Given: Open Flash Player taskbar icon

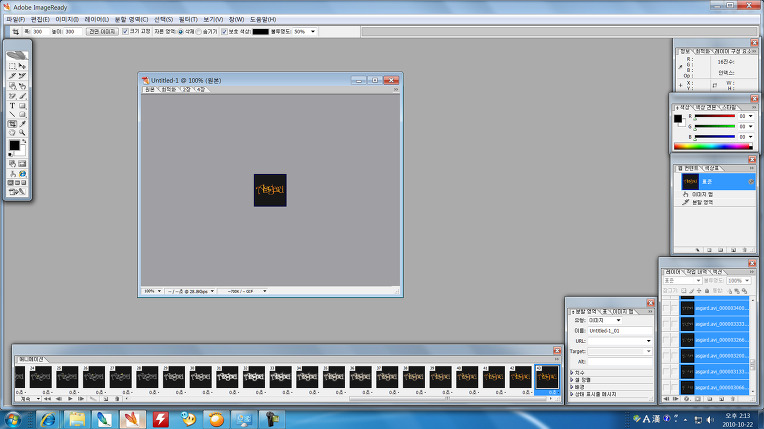Looking at the screenshot, I should (x=160, y=419).
